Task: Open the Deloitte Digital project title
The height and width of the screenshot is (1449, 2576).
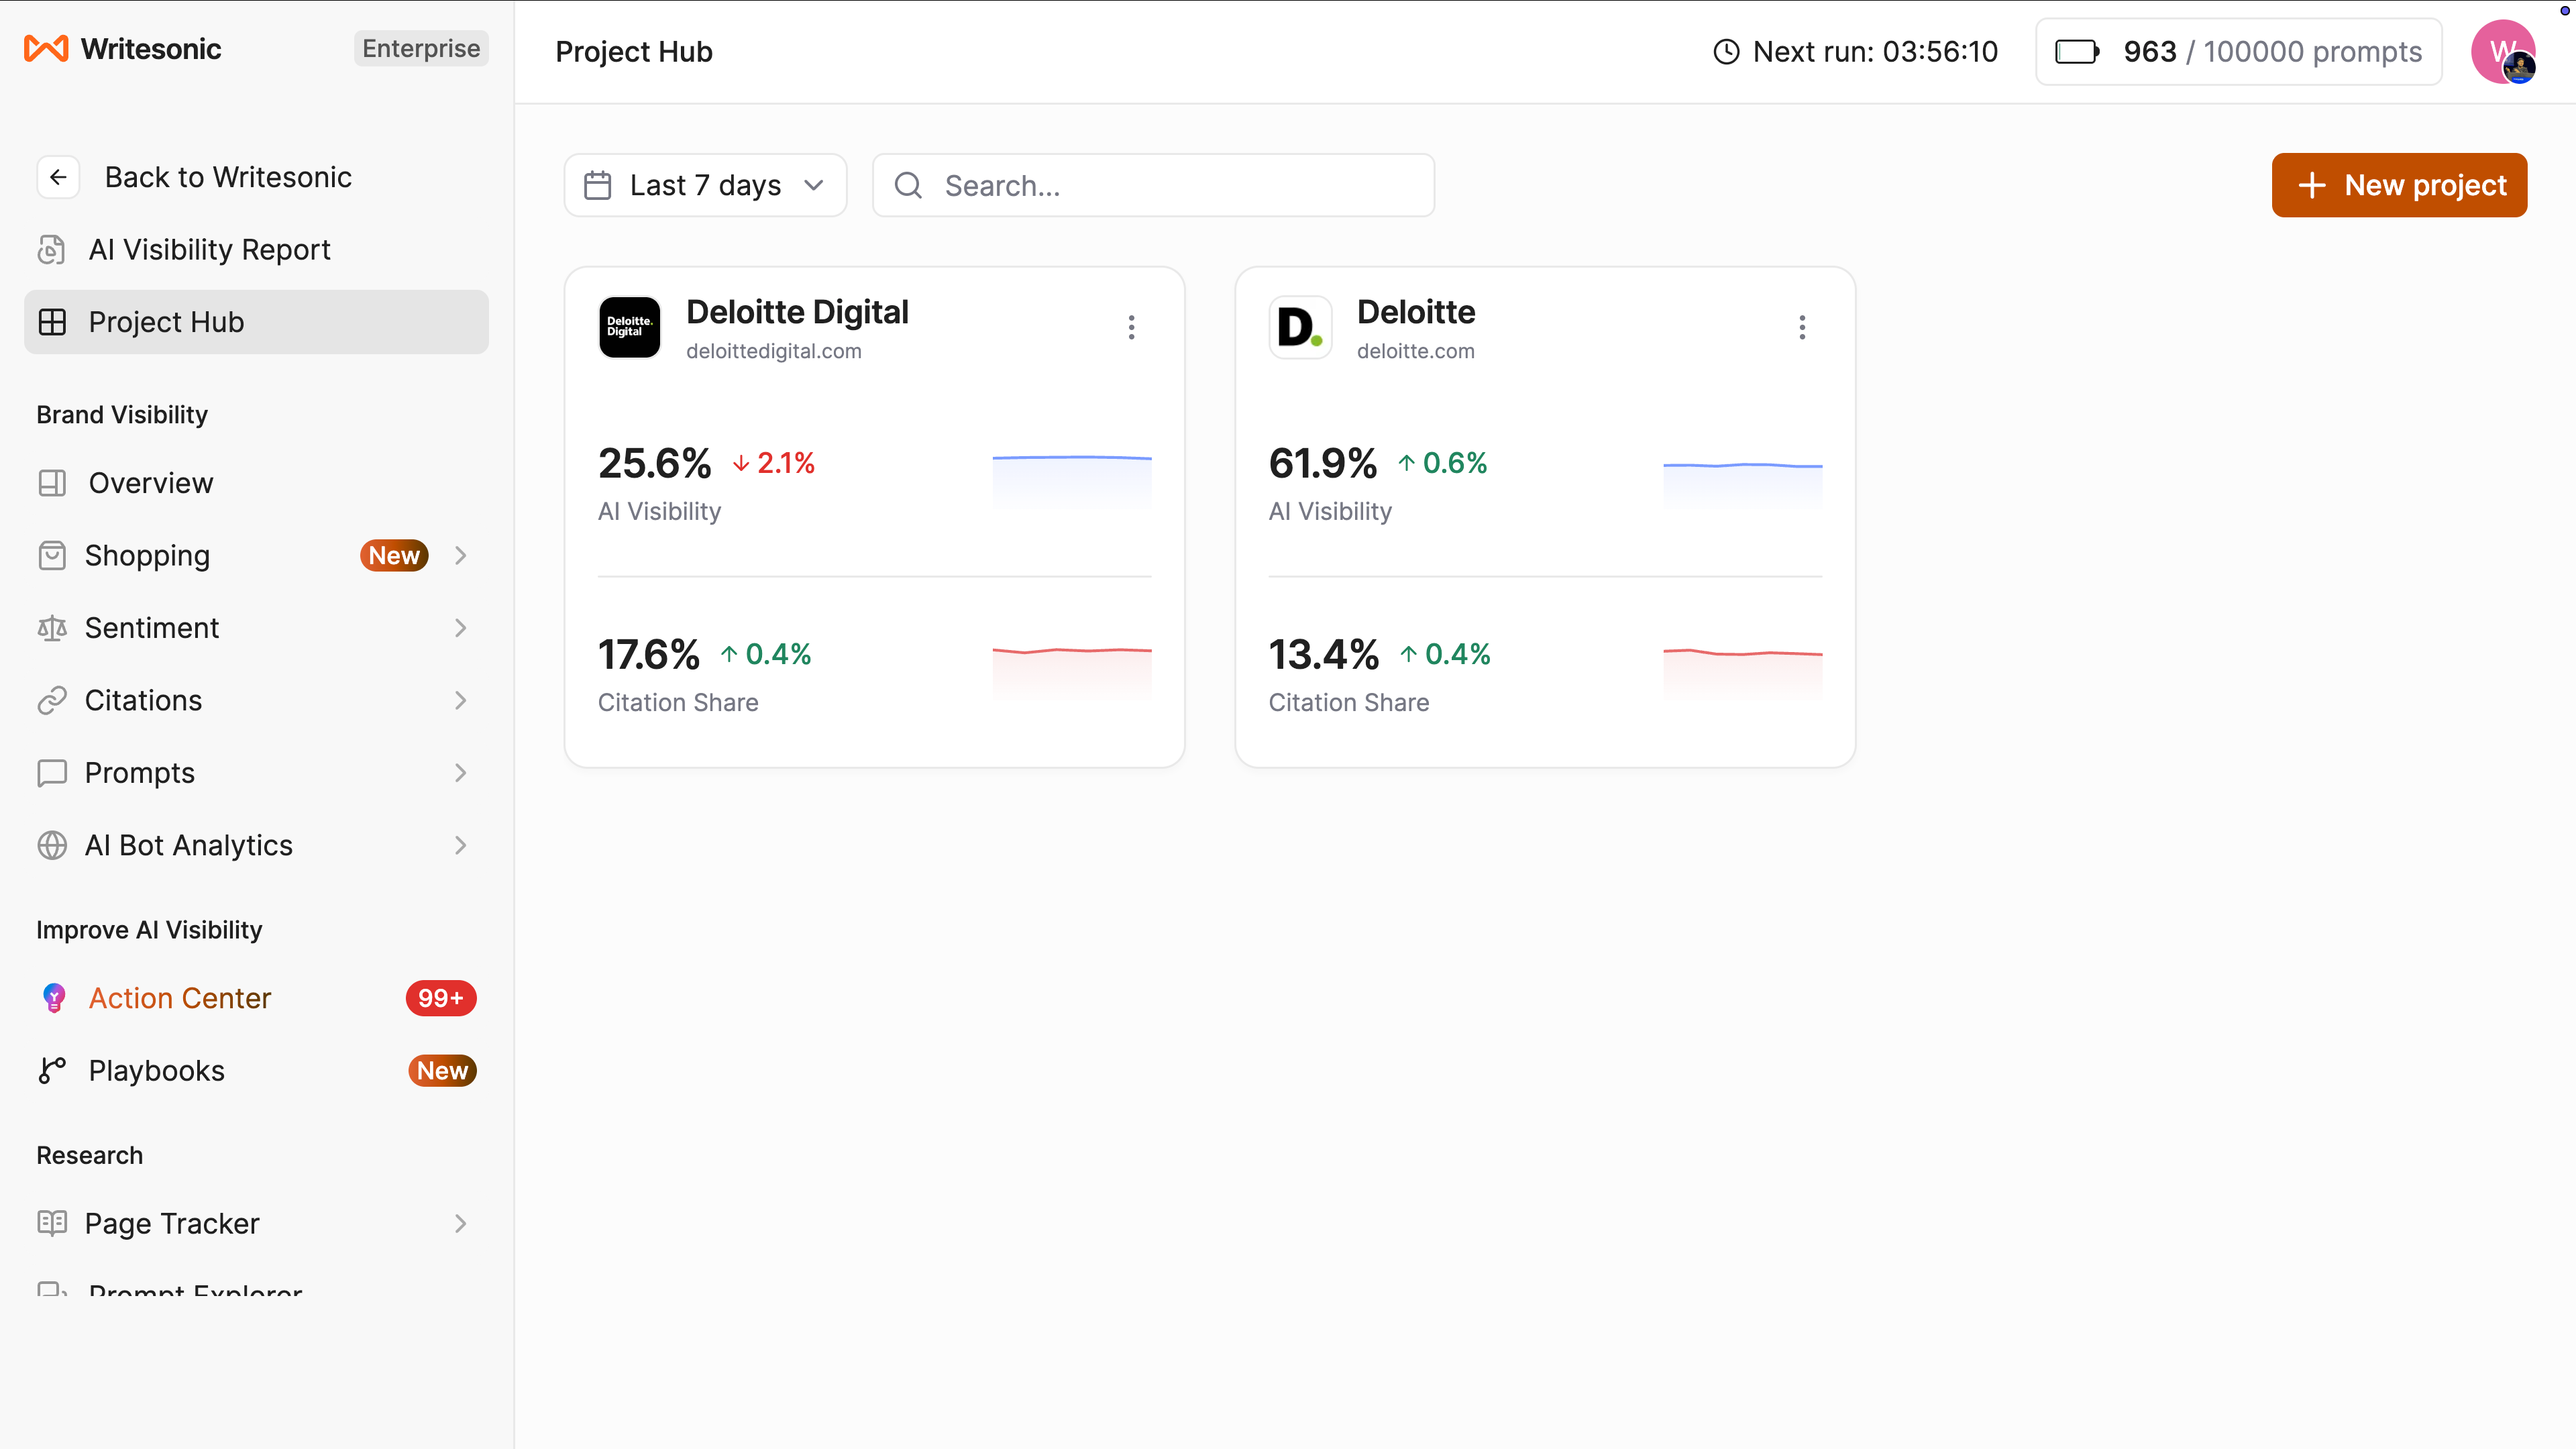Action: [x=797, y=312]
